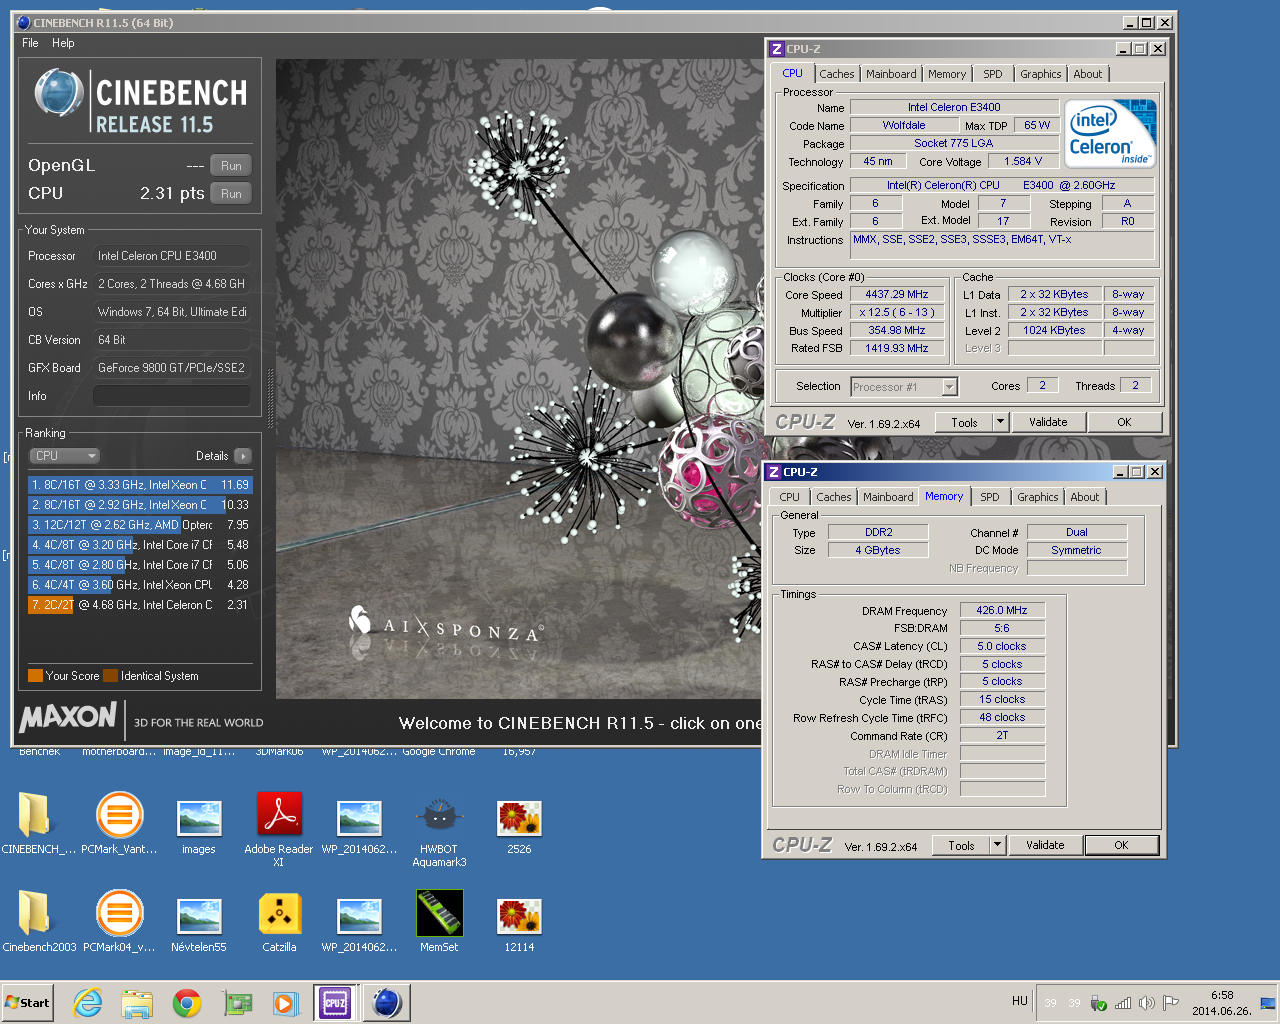The width and height of the screenshot is (1280, 1024).
Task: Open Tools dropdown arrow in upper CPU-Z
Action: coord(1000,423)
